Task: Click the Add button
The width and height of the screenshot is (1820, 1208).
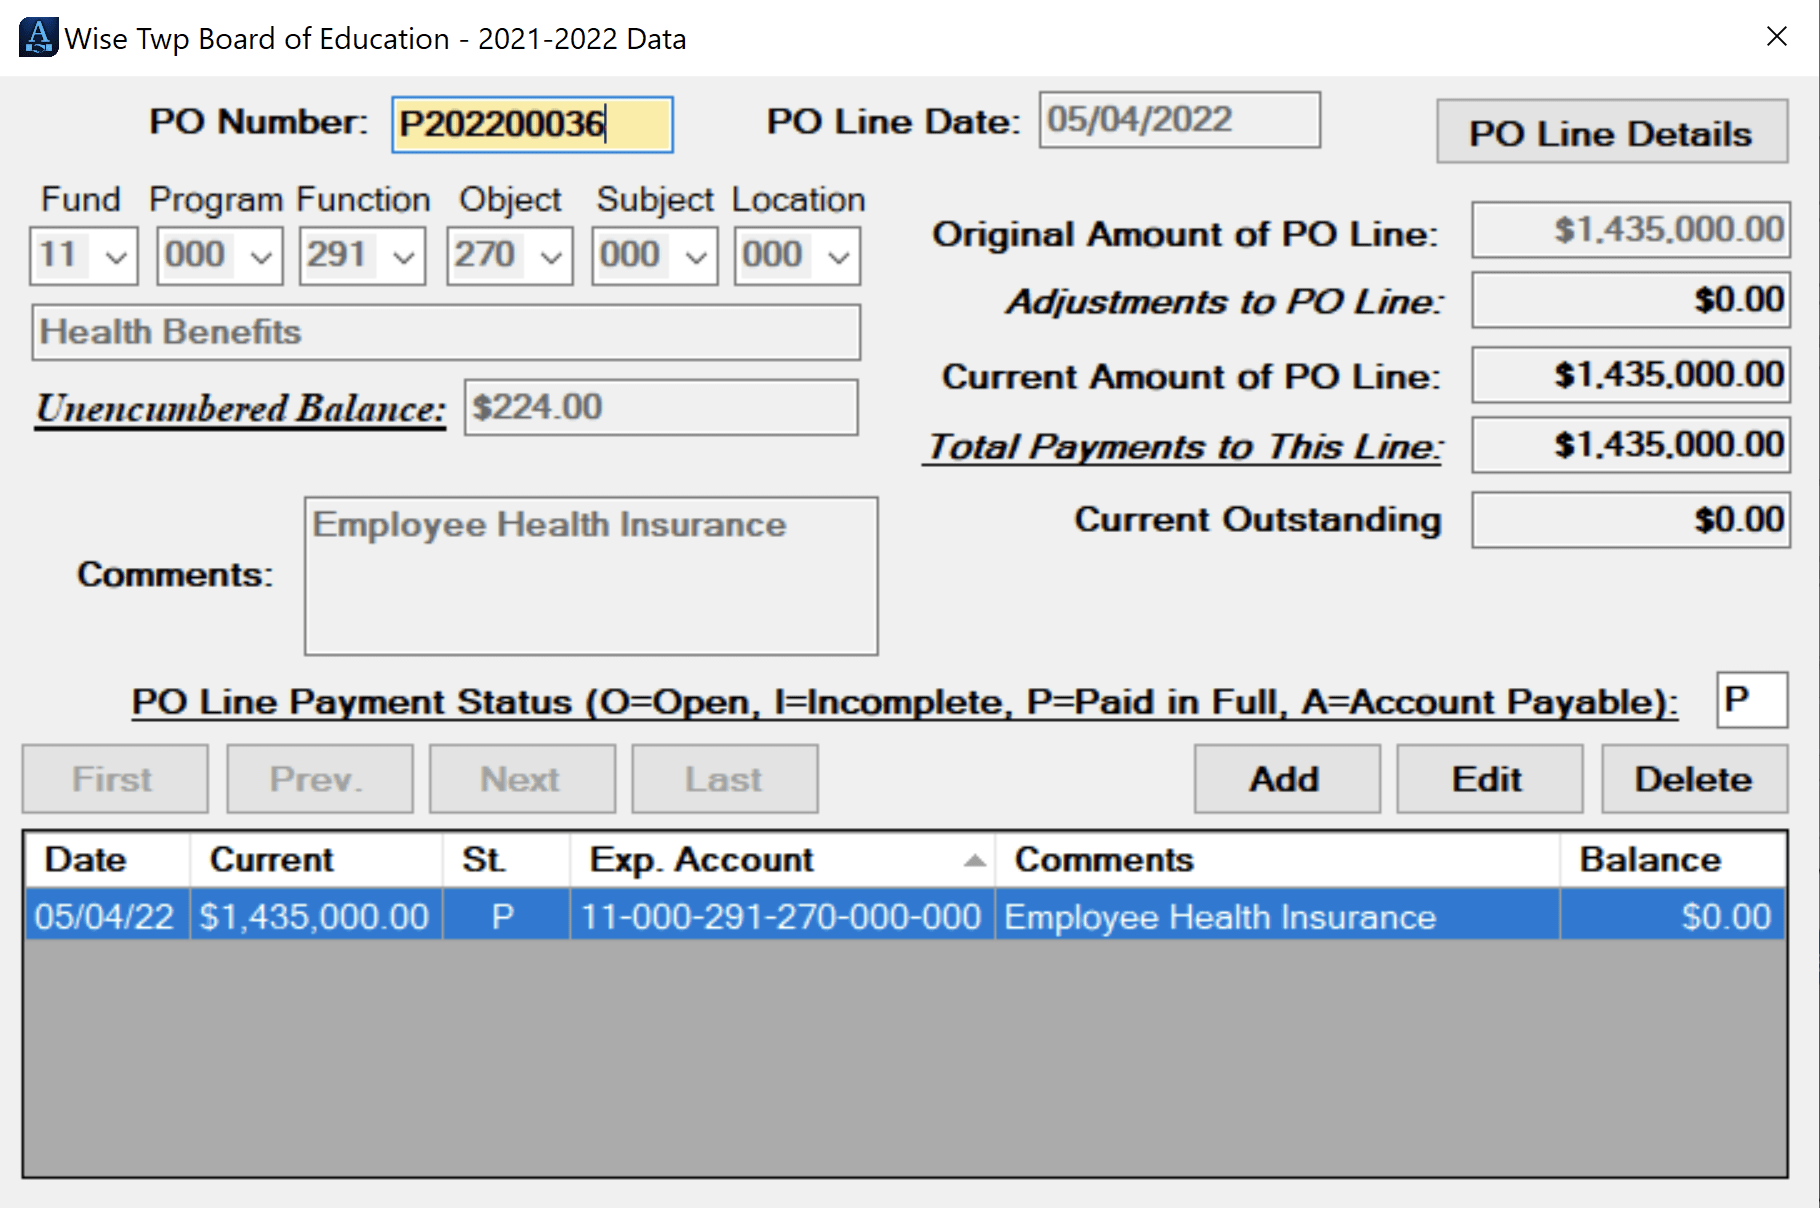Action: [x=1286, y=778]
